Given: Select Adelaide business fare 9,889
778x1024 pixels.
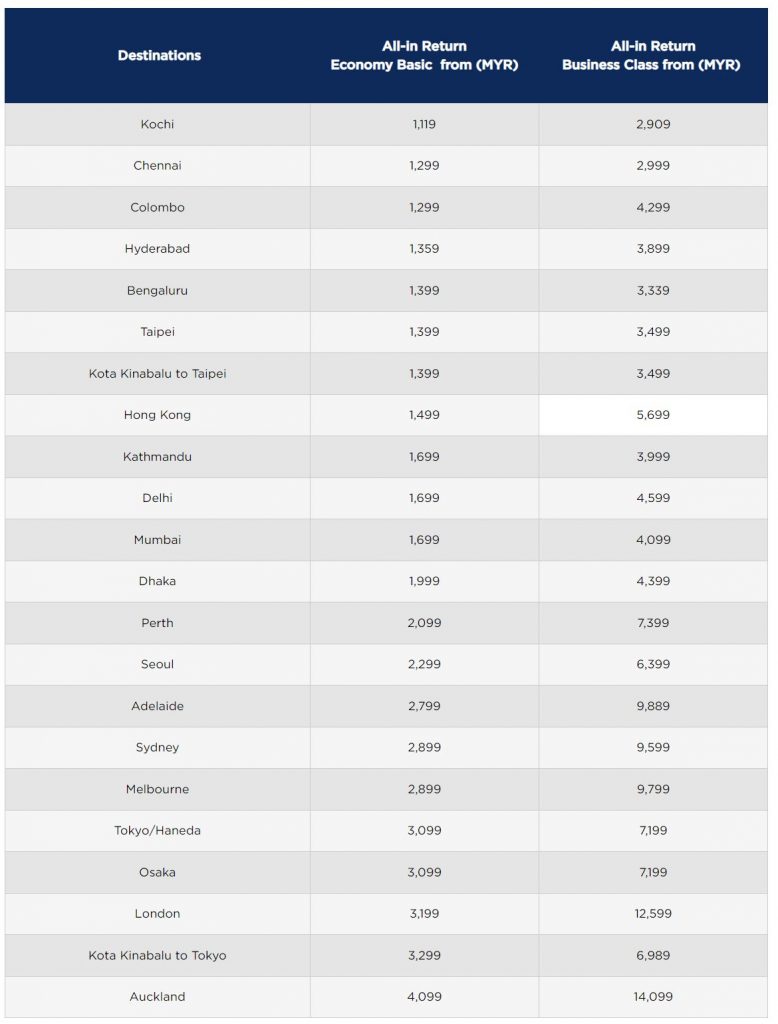Looking at the screenshot, I should [x=653, y=706].
